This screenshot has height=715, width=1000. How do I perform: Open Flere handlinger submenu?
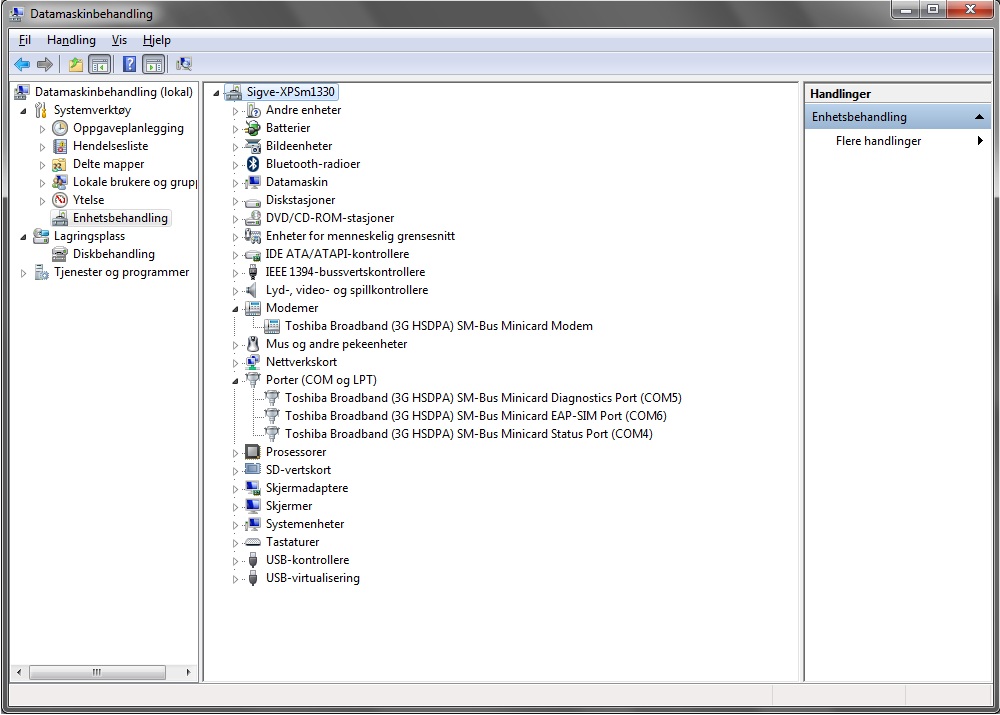[899, 141]
